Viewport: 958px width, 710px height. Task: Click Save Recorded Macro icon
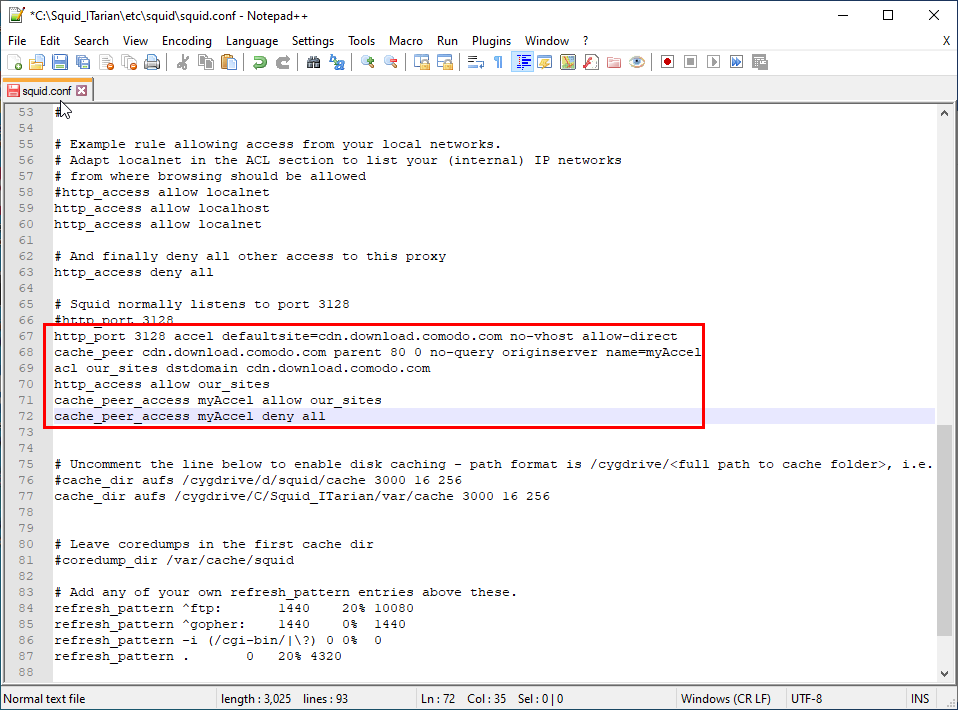coord(759,62)
